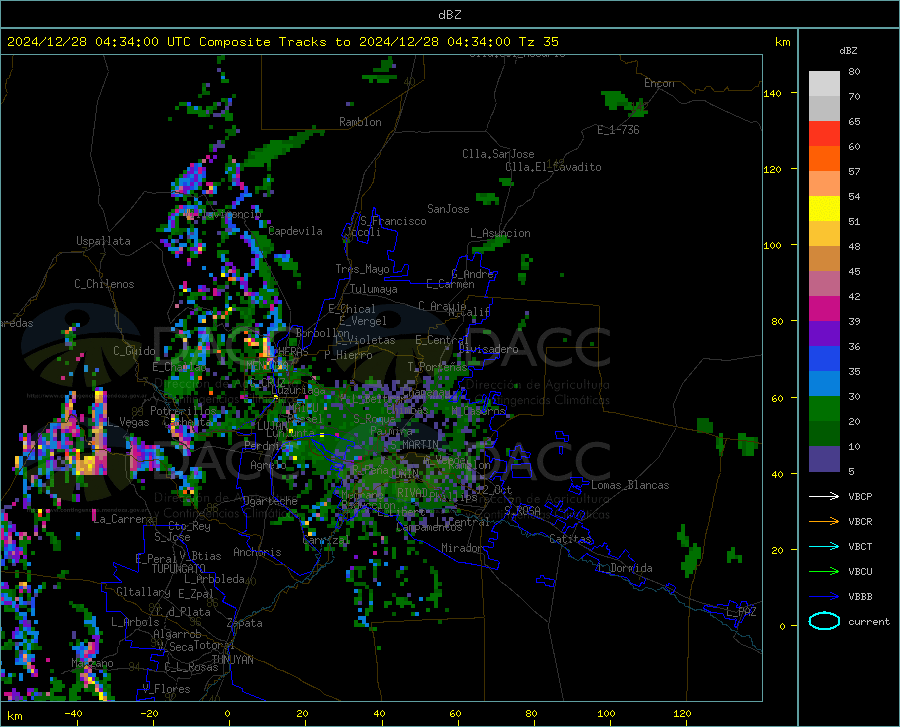Select the magenta 39 dBZ color swatch
Viewport: 900px width, 727px height.
coord(824,309)
